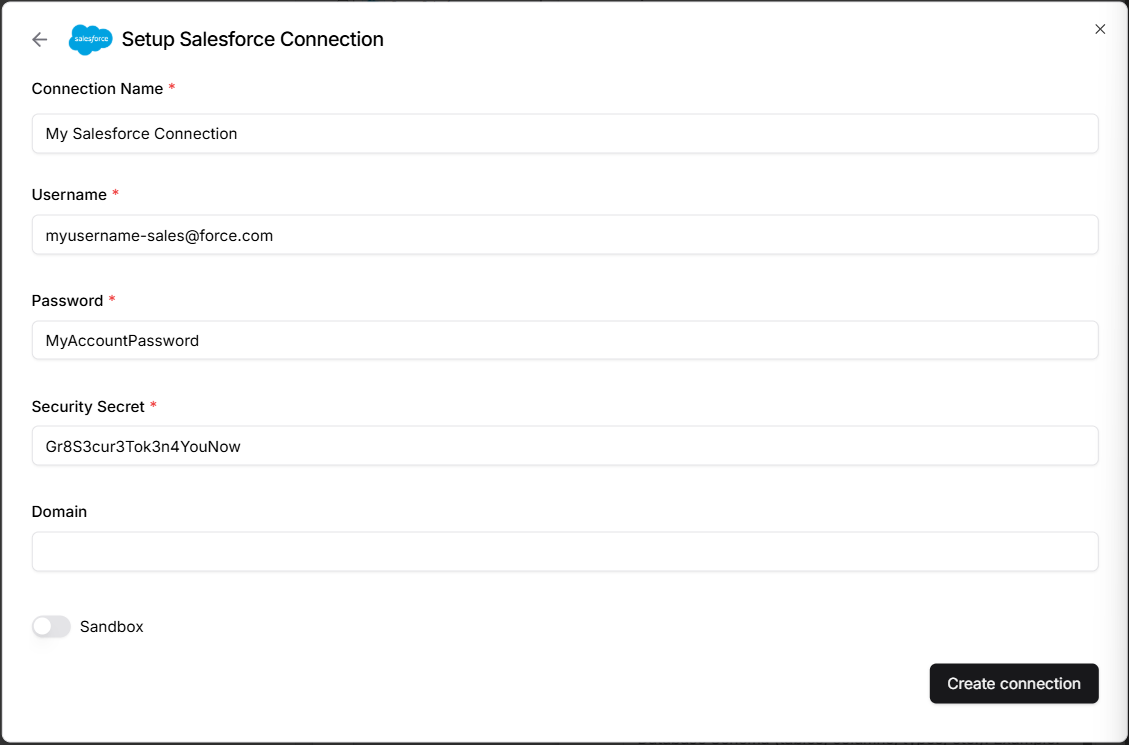
Task: Click the Setup Salesforce Connection title
Action: (252, 39)
